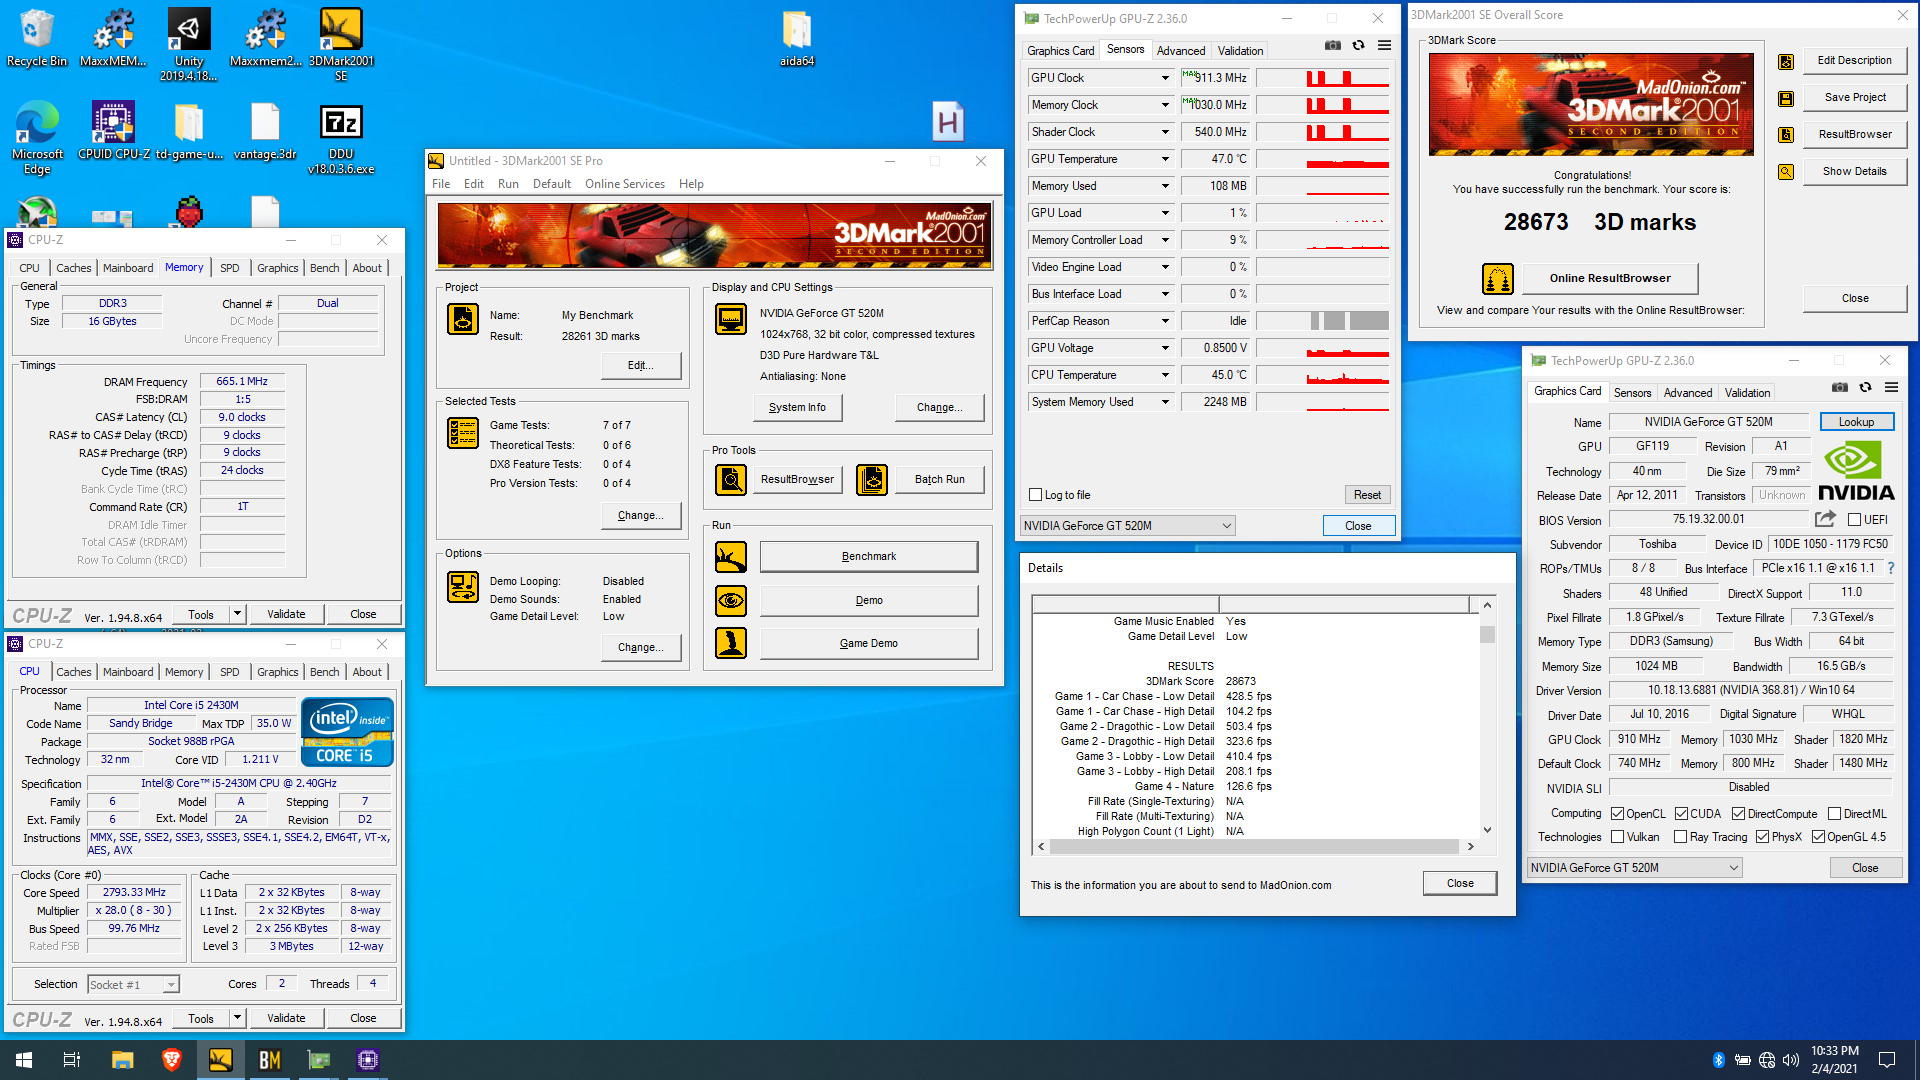Toggle OpenCL checkbox
Image resolution: width=1920 pixels, height=1080 pixels.
[1617, 814]
